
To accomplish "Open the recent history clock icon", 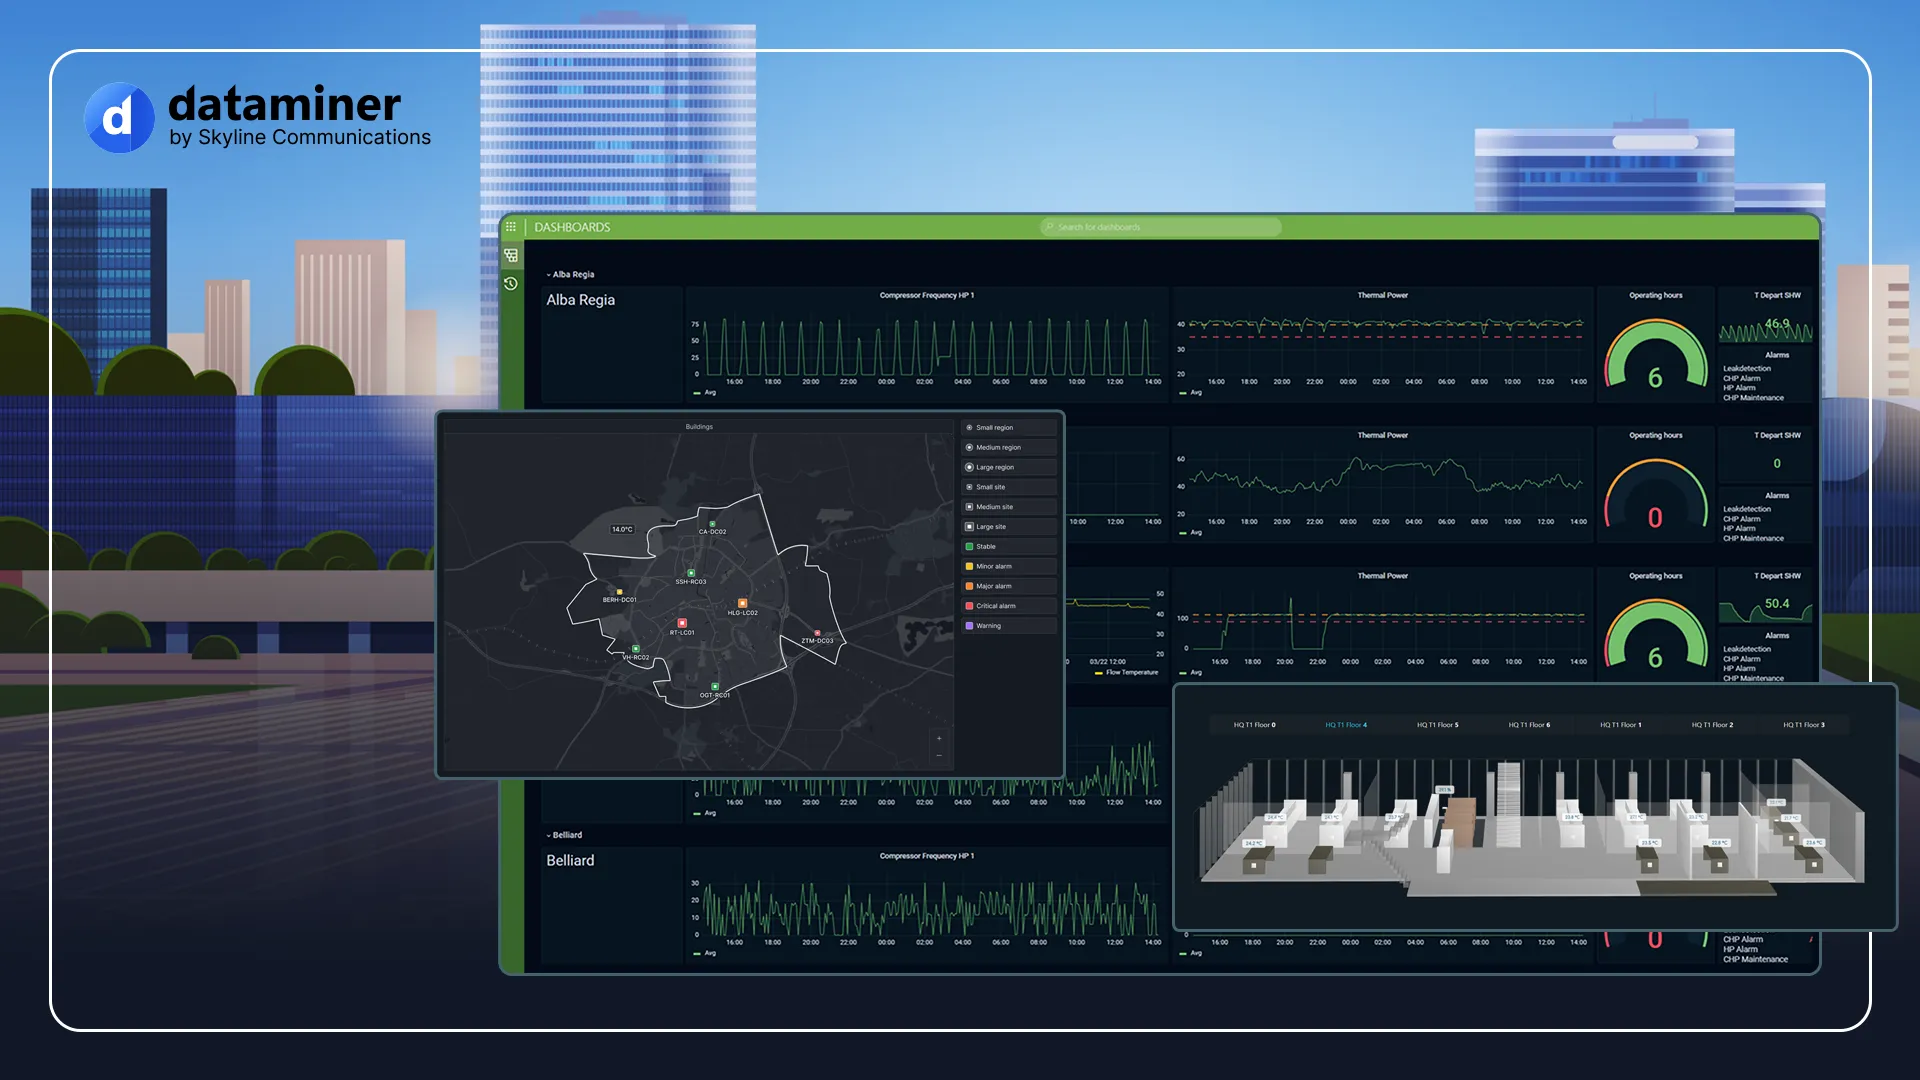I will click(511, 284).
